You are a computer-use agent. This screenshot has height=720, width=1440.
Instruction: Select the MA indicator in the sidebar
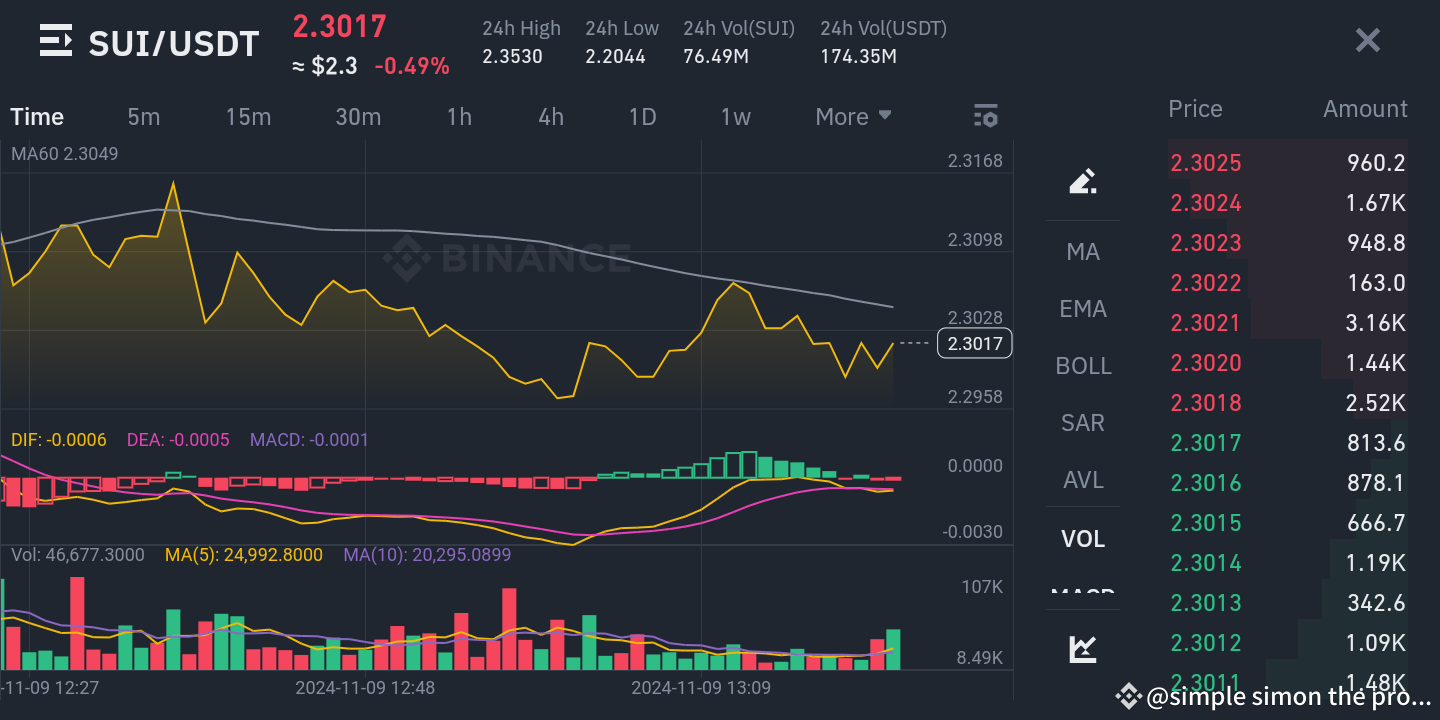click(x=1083, y=251)
